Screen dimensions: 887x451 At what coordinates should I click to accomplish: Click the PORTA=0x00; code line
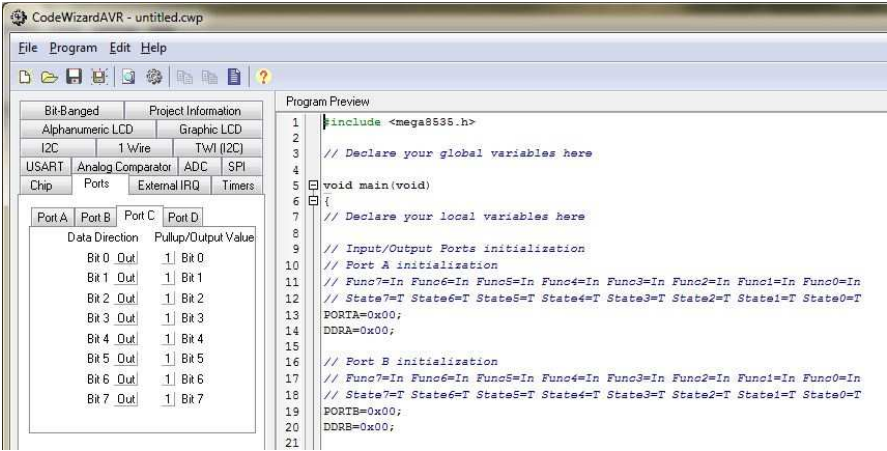(x=363, y=315)
